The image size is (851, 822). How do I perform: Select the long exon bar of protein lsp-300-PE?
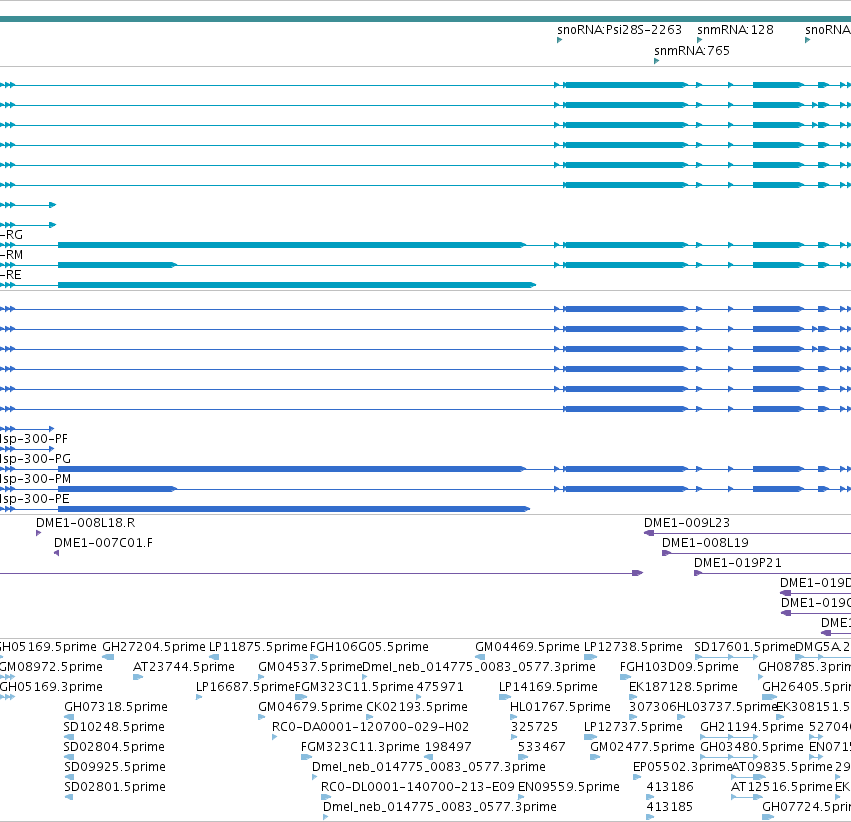coord(294,509)
